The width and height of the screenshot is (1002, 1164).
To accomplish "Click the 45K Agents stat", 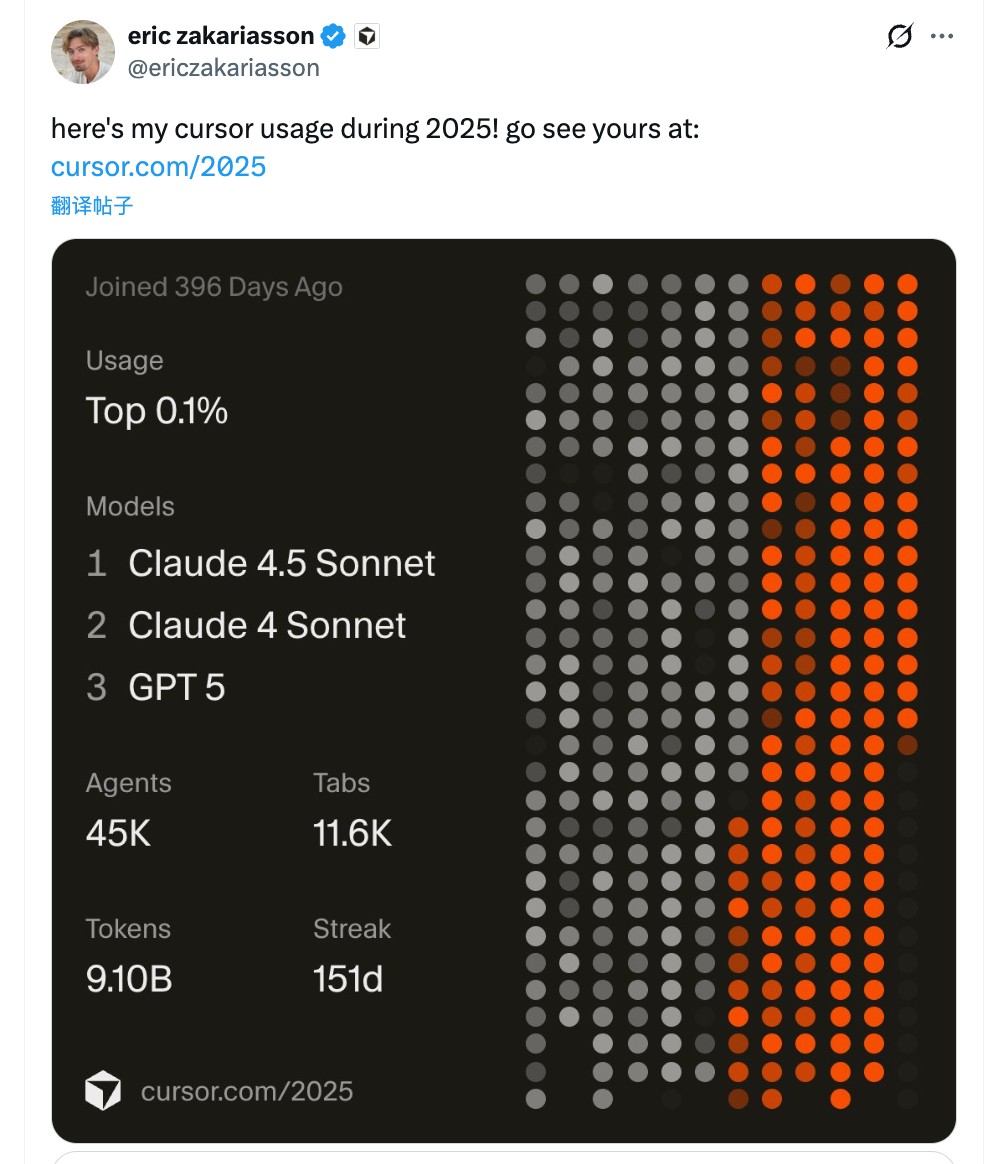I will pyautogui.click(x=118, y=833).
